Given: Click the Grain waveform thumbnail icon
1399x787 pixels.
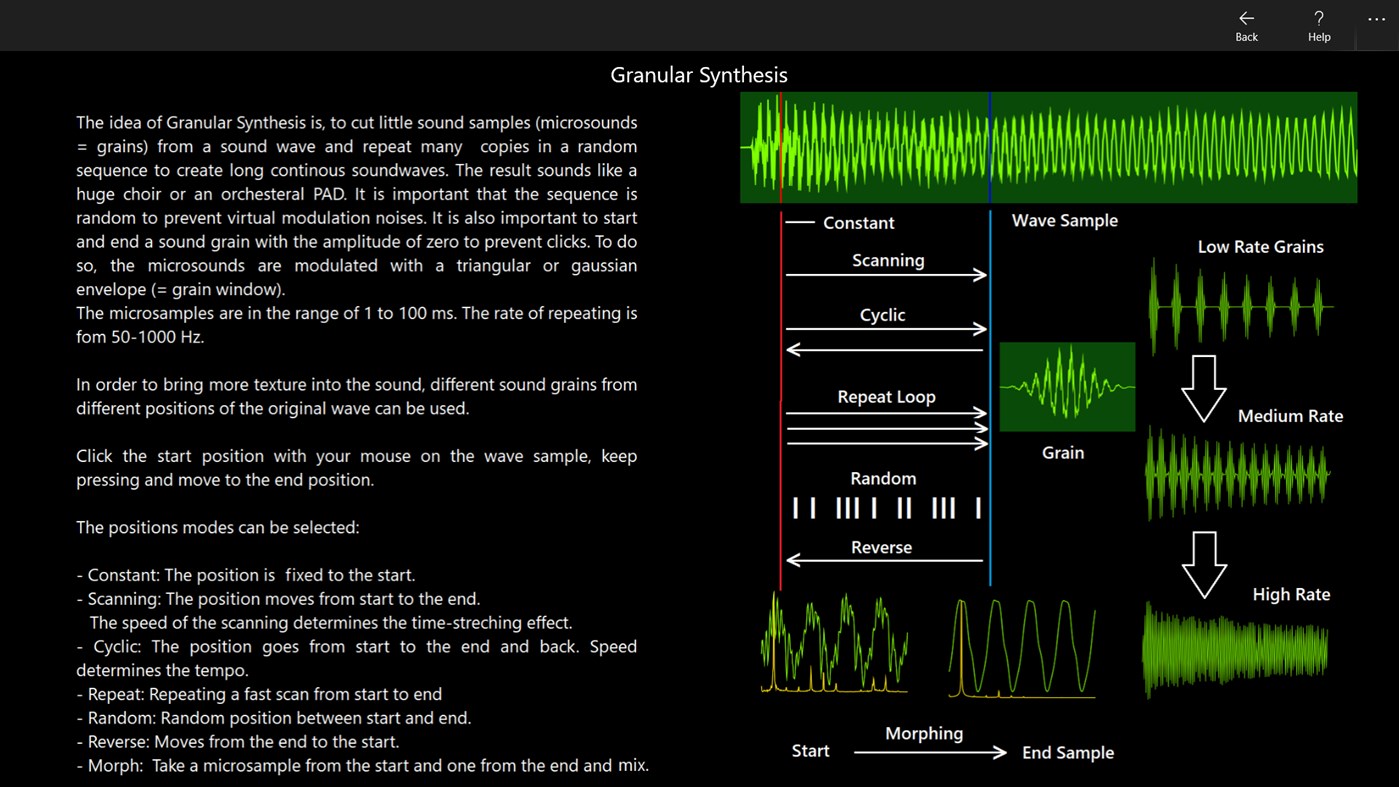Looking at the screenshot, I should tap(1066, 386).
